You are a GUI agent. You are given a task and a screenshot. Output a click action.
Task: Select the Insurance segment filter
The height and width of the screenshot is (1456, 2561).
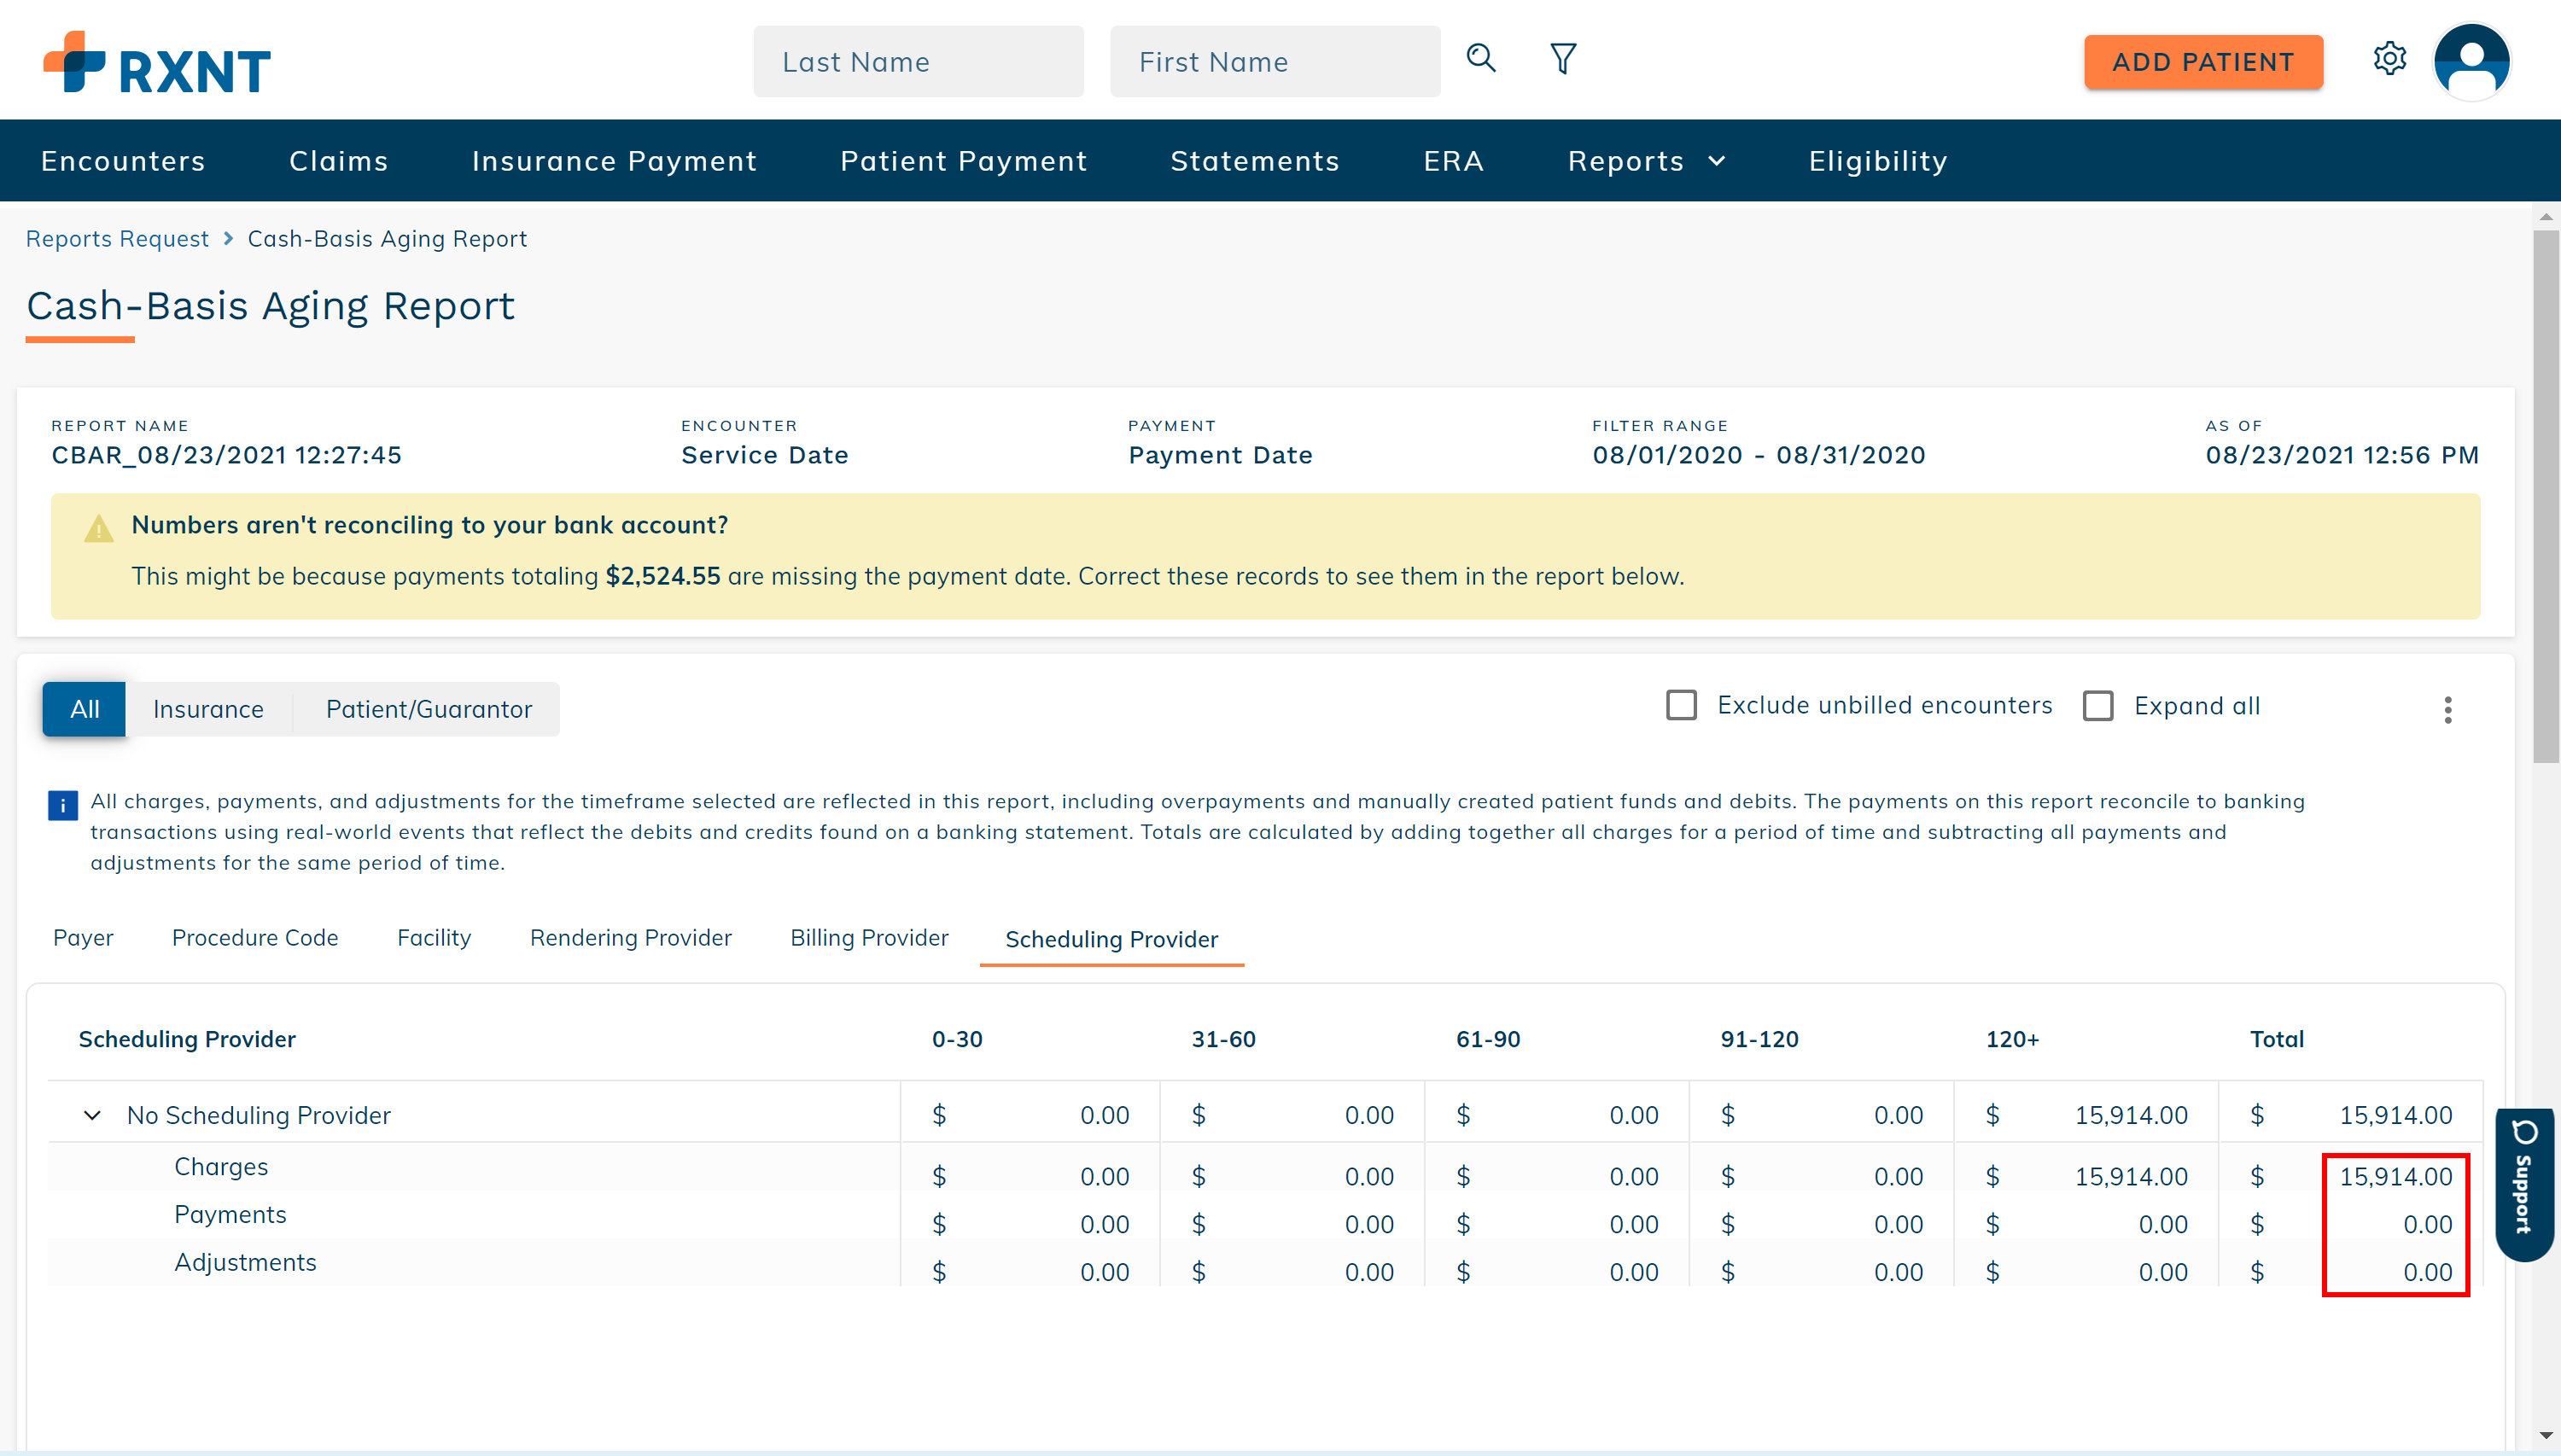point(208,709)
